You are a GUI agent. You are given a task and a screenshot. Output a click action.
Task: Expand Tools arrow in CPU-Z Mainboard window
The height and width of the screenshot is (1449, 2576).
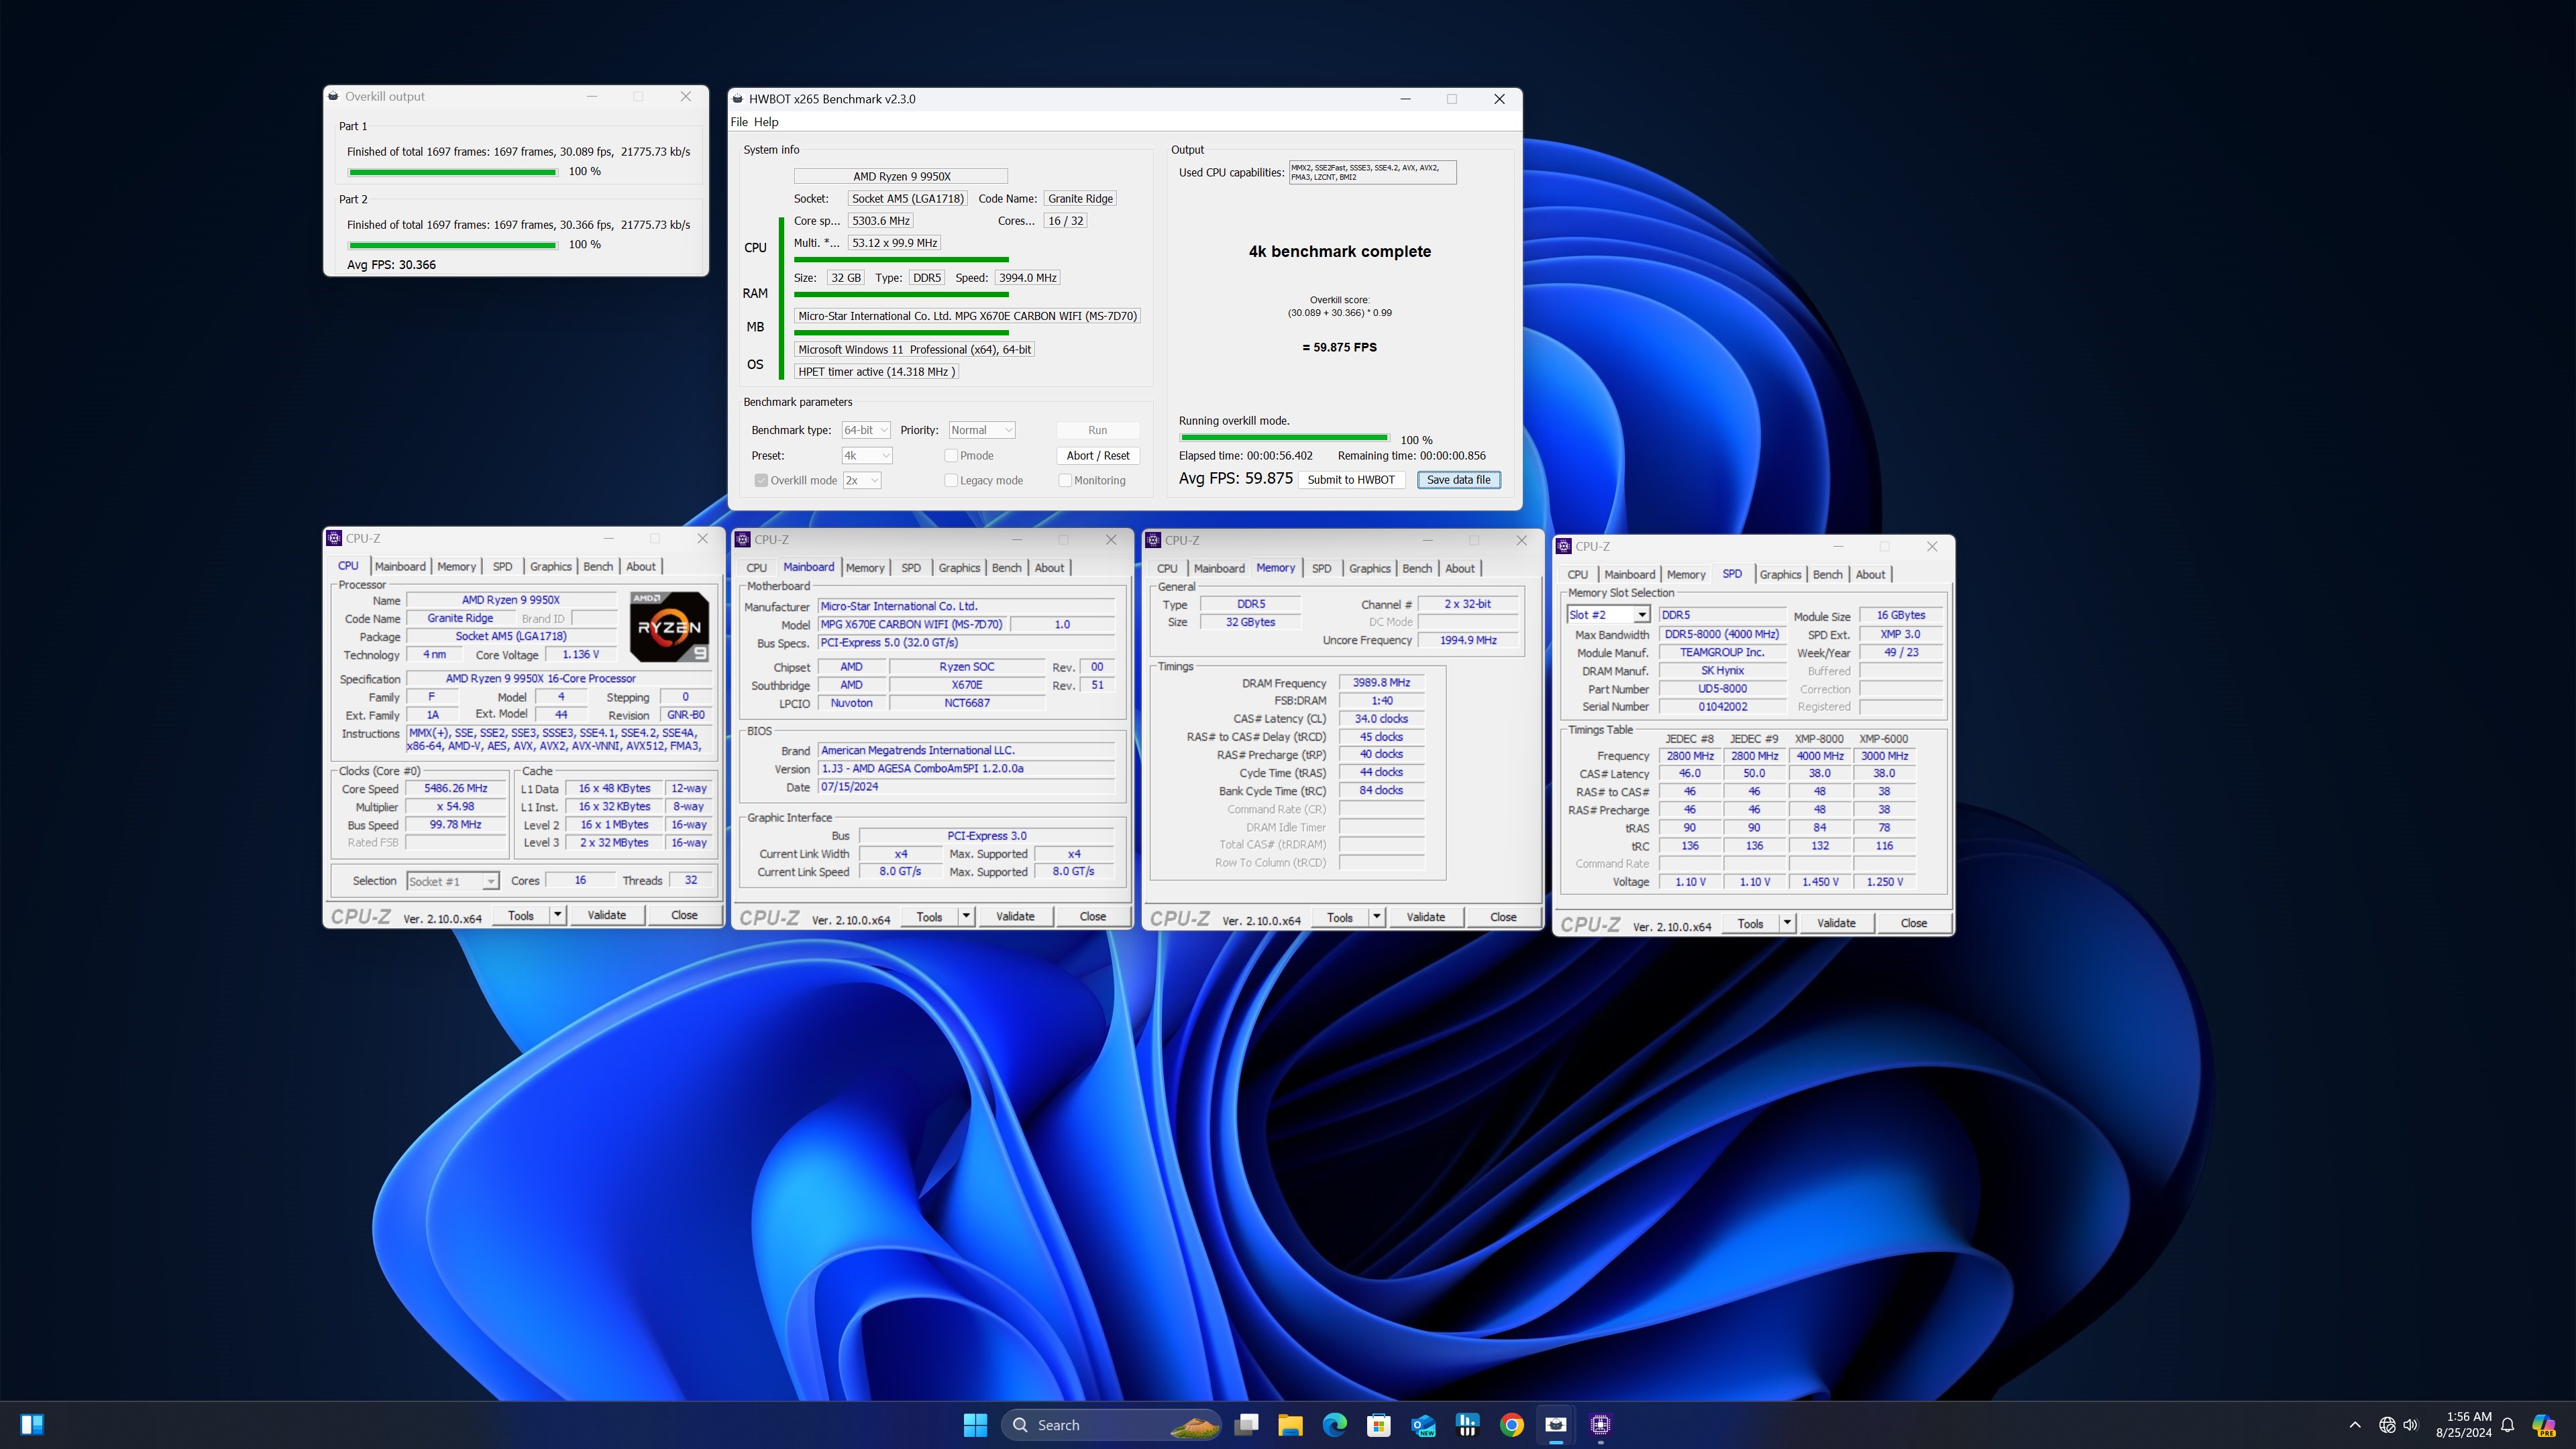[966, 916]
